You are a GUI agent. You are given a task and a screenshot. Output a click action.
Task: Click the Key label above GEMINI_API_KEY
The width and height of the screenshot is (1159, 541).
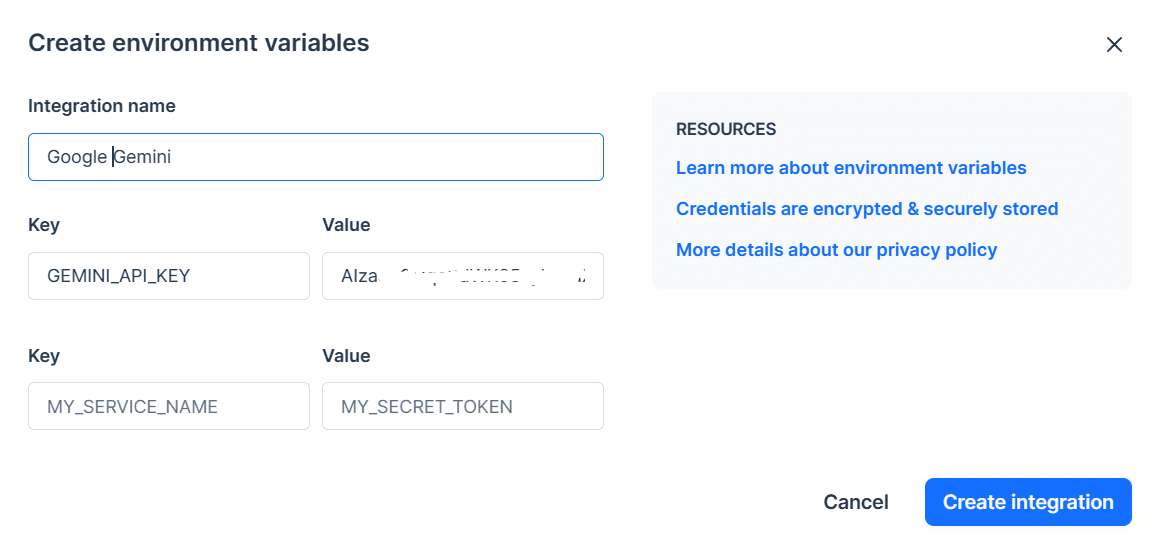[x=44, y=225]
